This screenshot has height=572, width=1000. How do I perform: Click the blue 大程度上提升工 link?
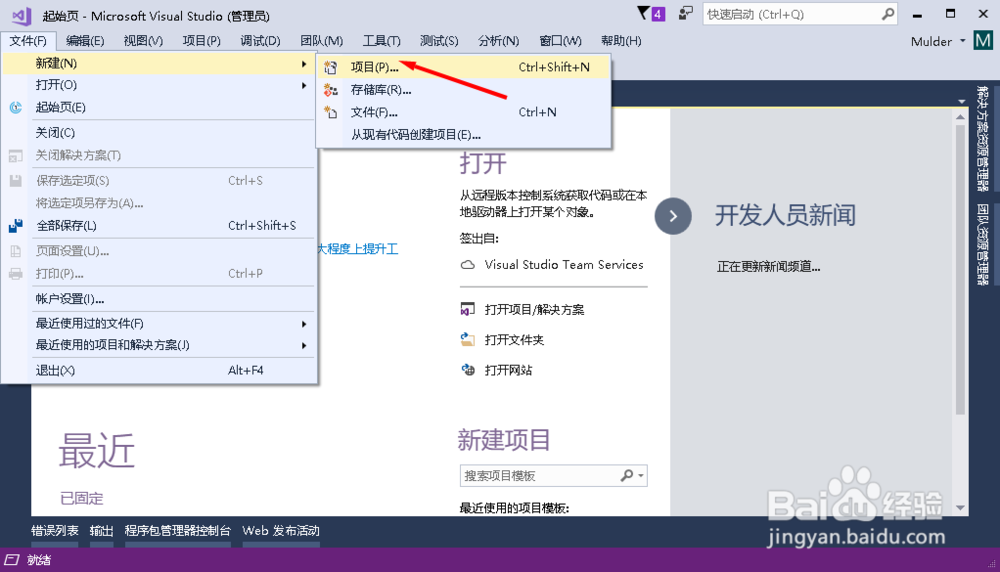[x=358, y=249]
